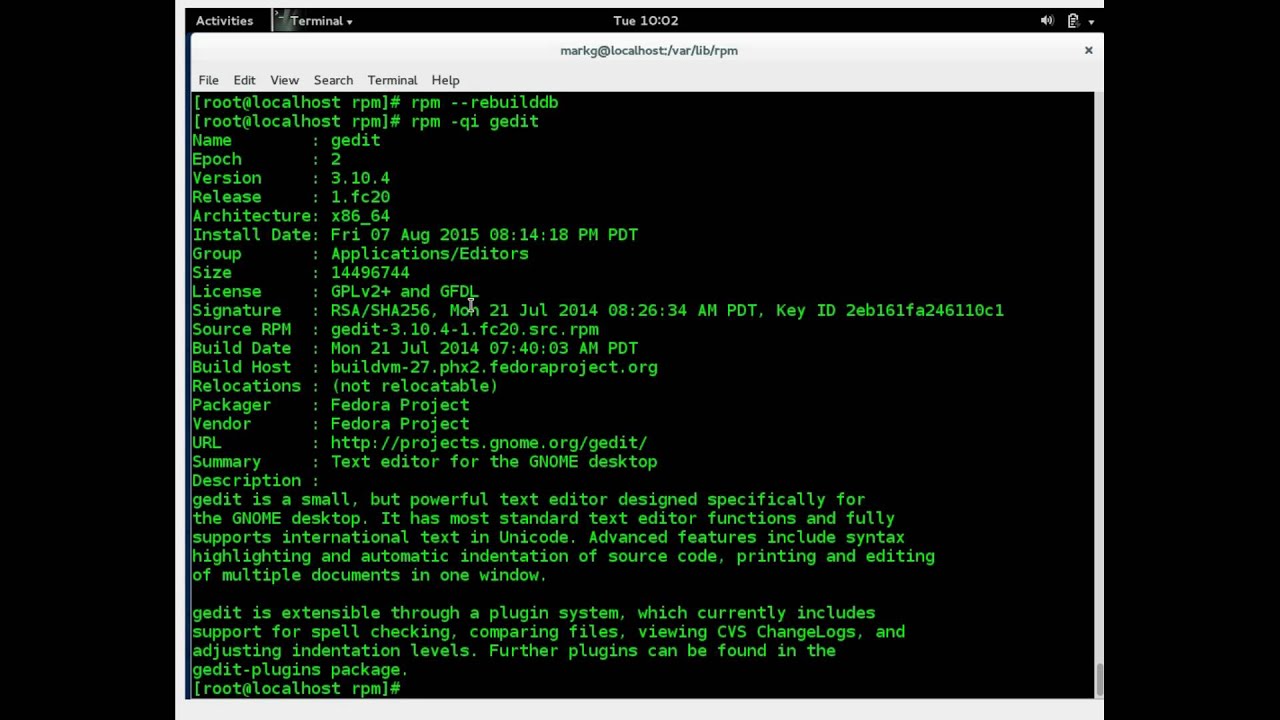
Task: Click the Epoch value 2
Action: pyautogui.click(x=336, y=159)
